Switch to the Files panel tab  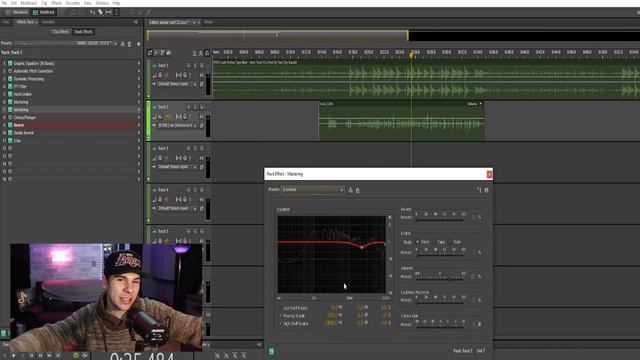tap(6, 22)
